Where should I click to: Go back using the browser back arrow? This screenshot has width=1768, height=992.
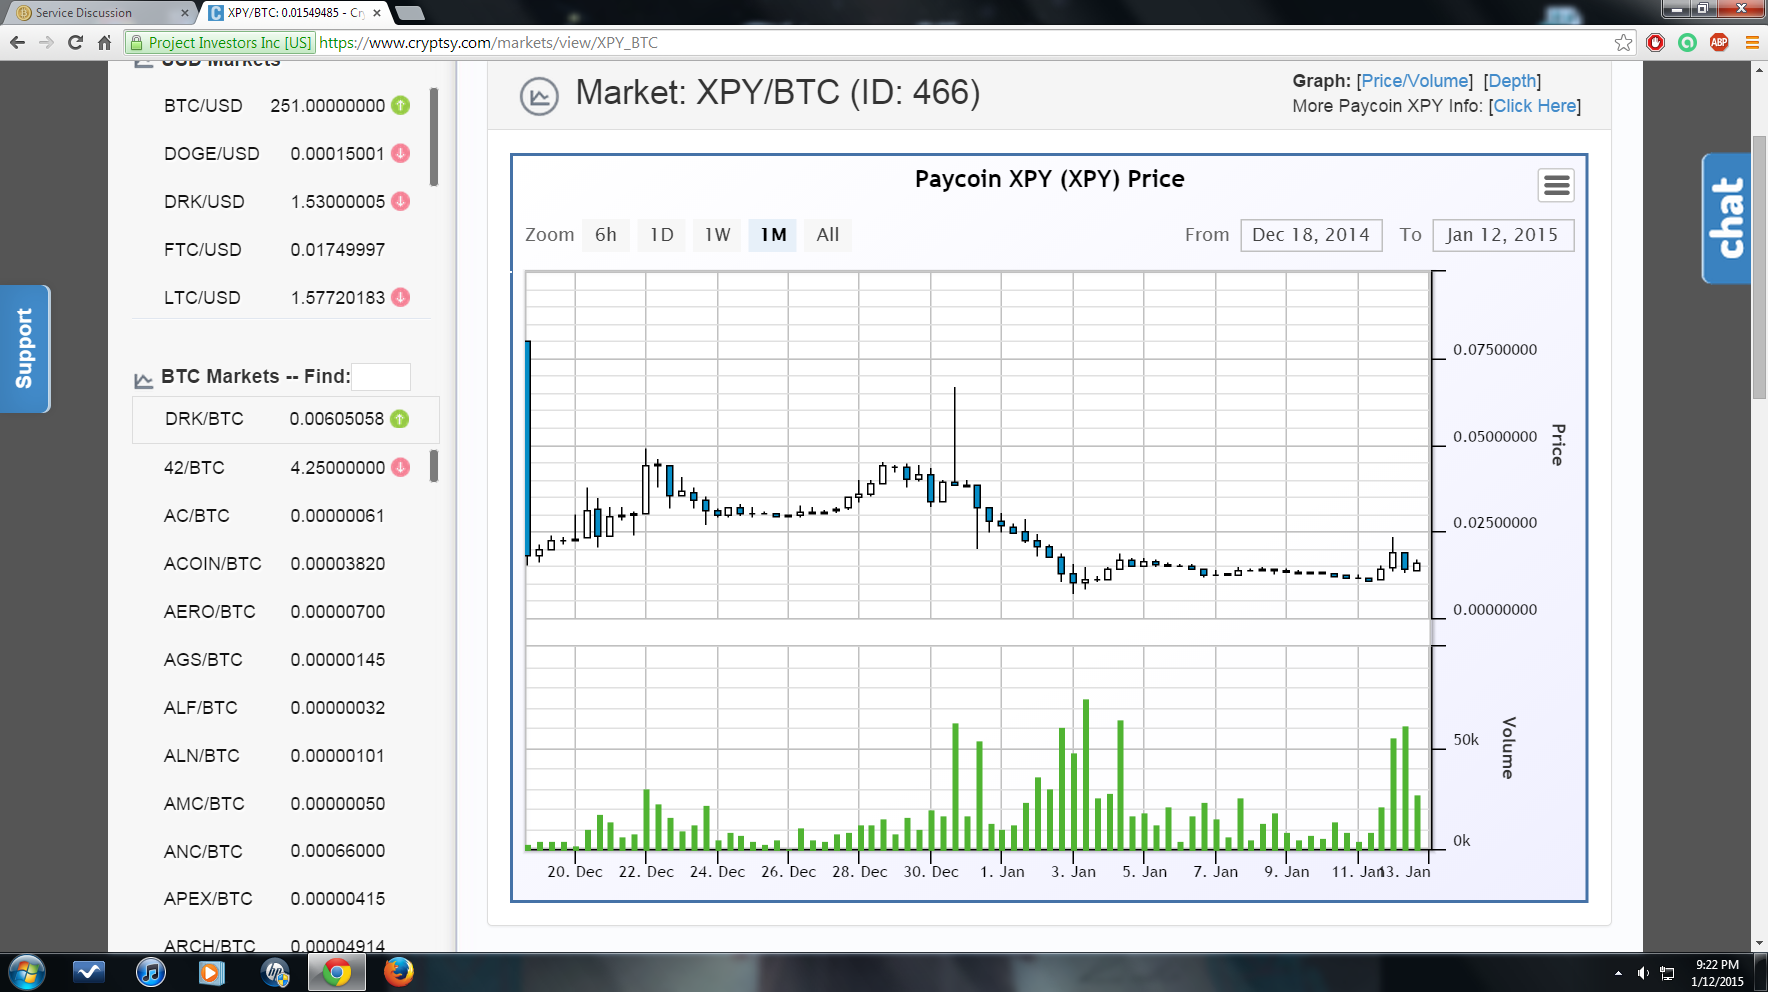pos(17,42)
